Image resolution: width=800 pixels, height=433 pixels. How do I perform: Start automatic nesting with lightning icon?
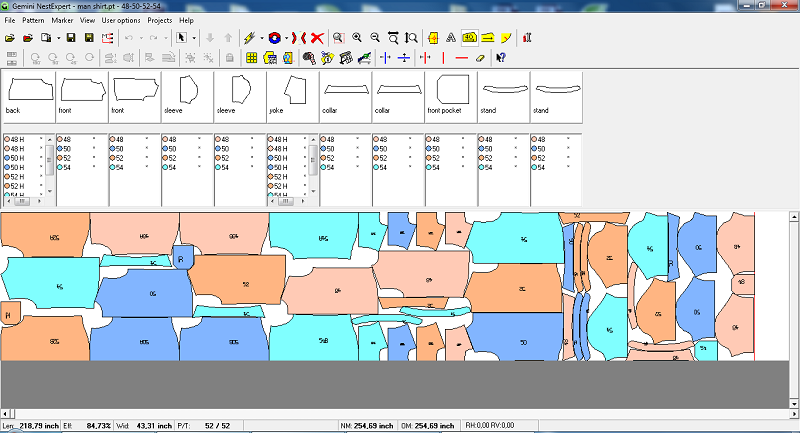[249, 38]
